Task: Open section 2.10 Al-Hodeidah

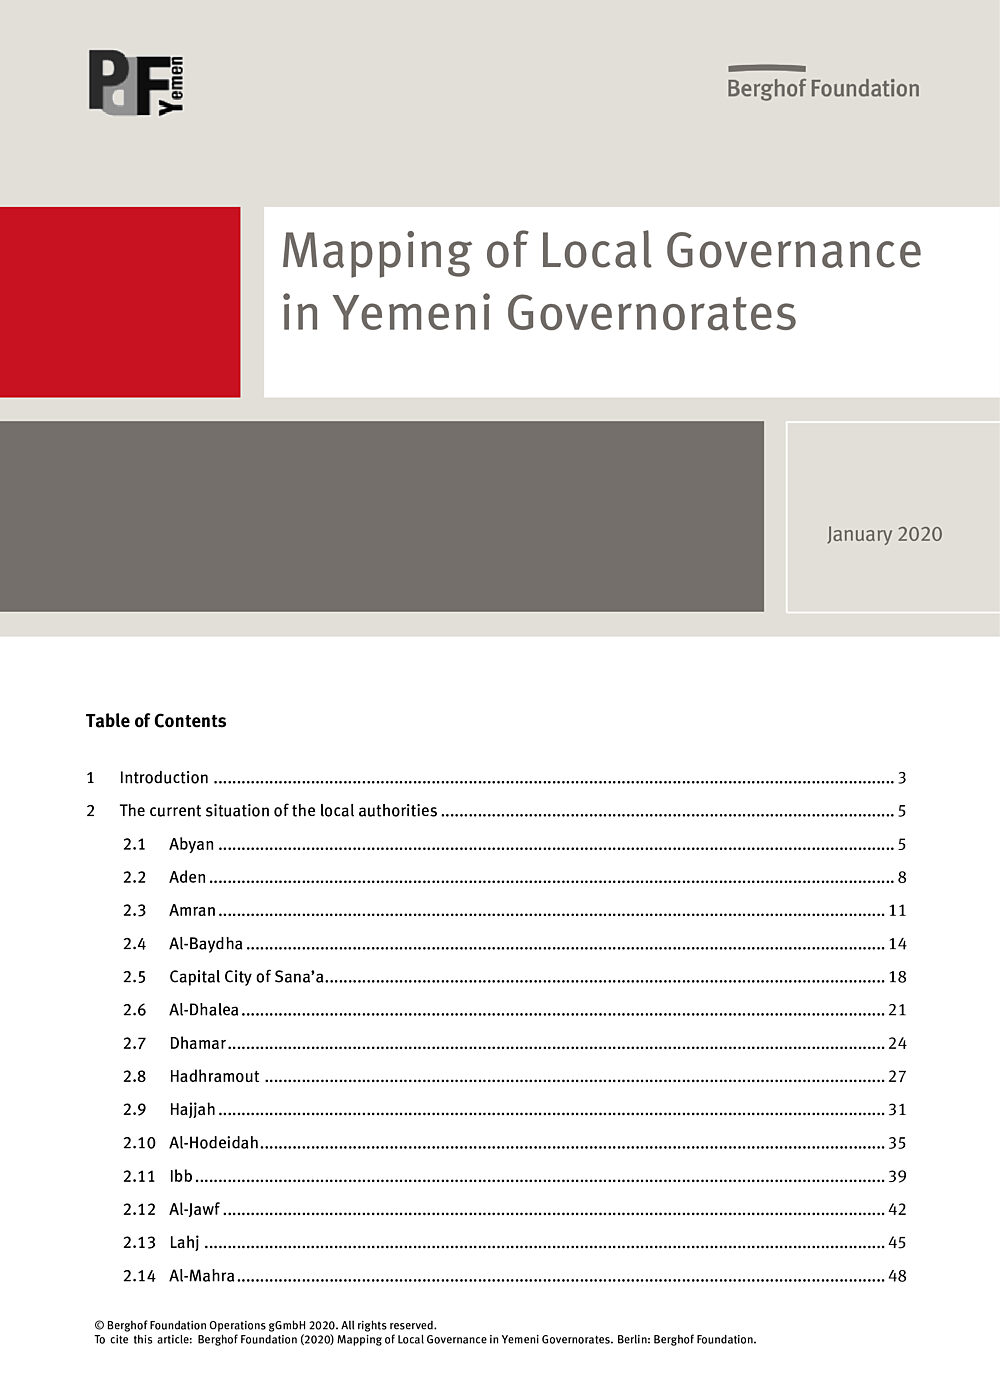Action: coord(514,1143)
